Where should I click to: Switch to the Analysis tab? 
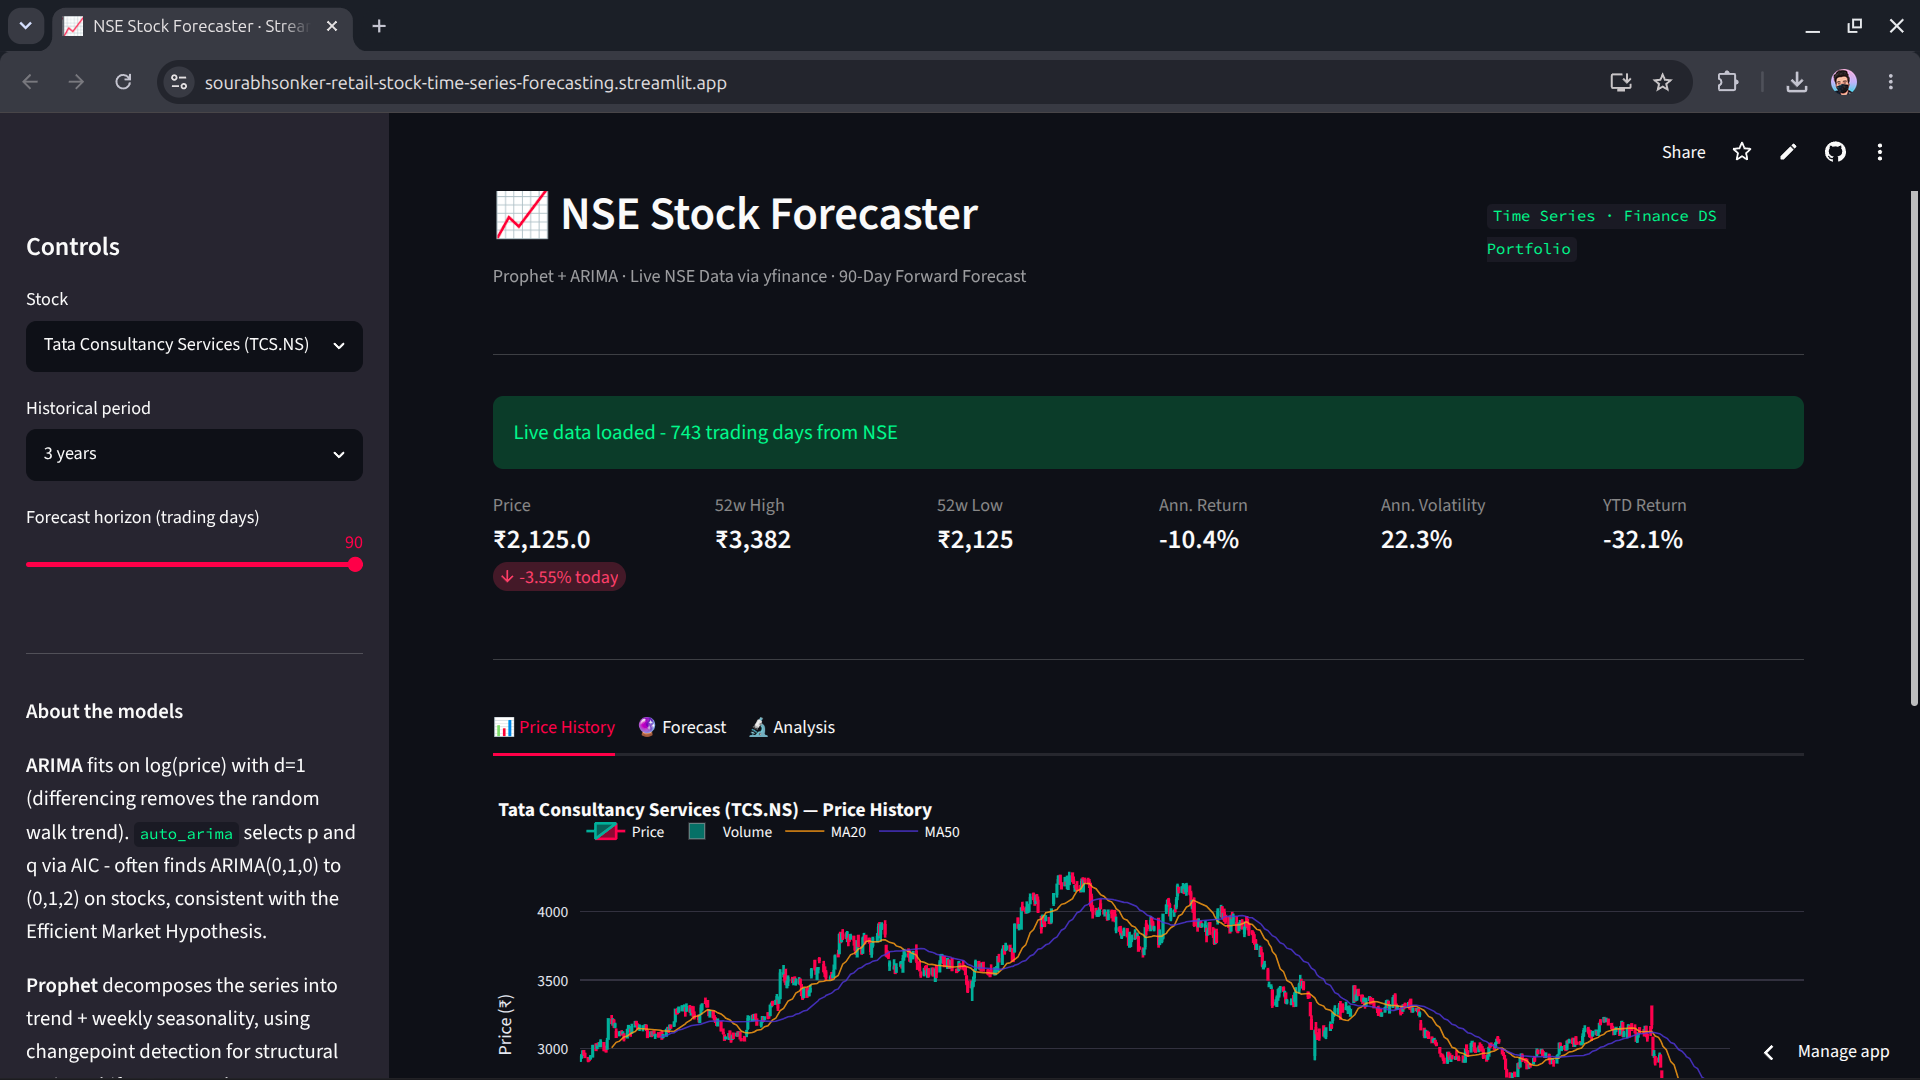792,728
